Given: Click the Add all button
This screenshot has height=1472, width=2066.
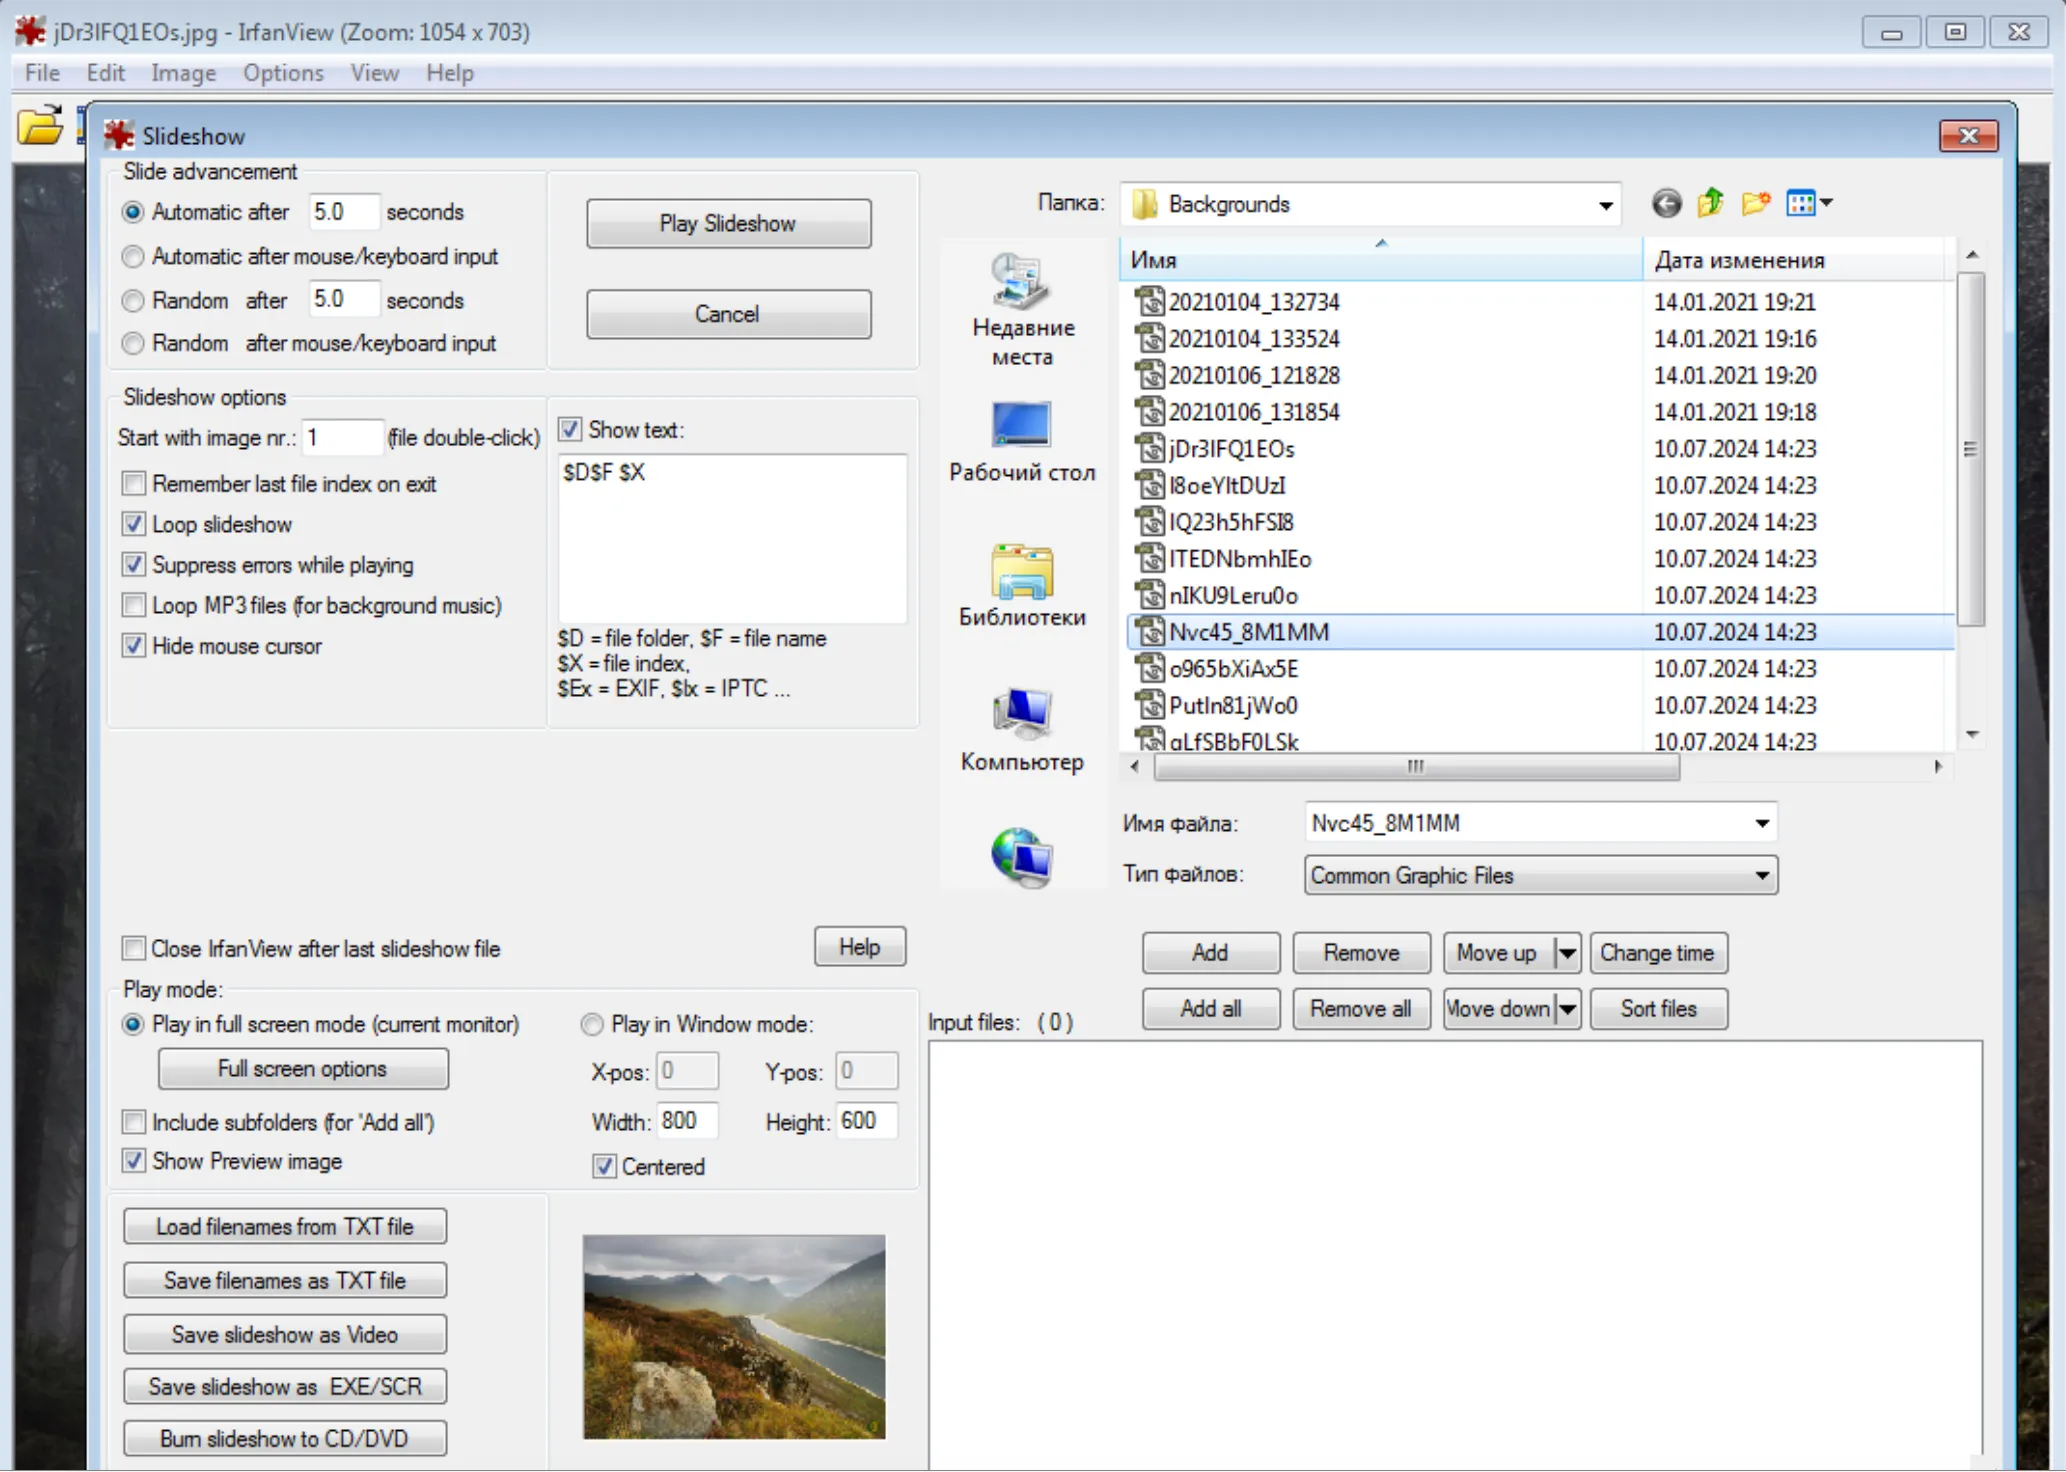Looking at the screenshot, I should [1210, 1009].
